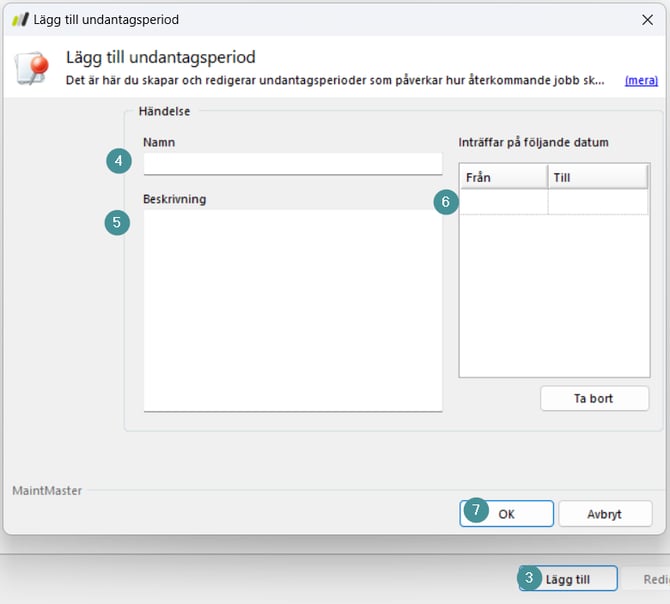This screenshot has height=604, width=670.
Task: Select the first Till date cell
Action: pyautogui.click(x=597, y=201)
